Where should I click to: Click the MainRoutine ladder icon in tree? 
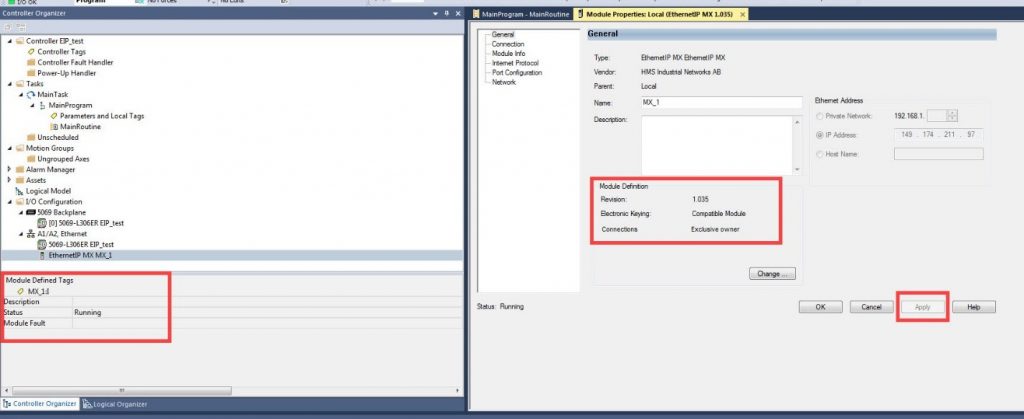pyautogui.click(x=54, y=127)
